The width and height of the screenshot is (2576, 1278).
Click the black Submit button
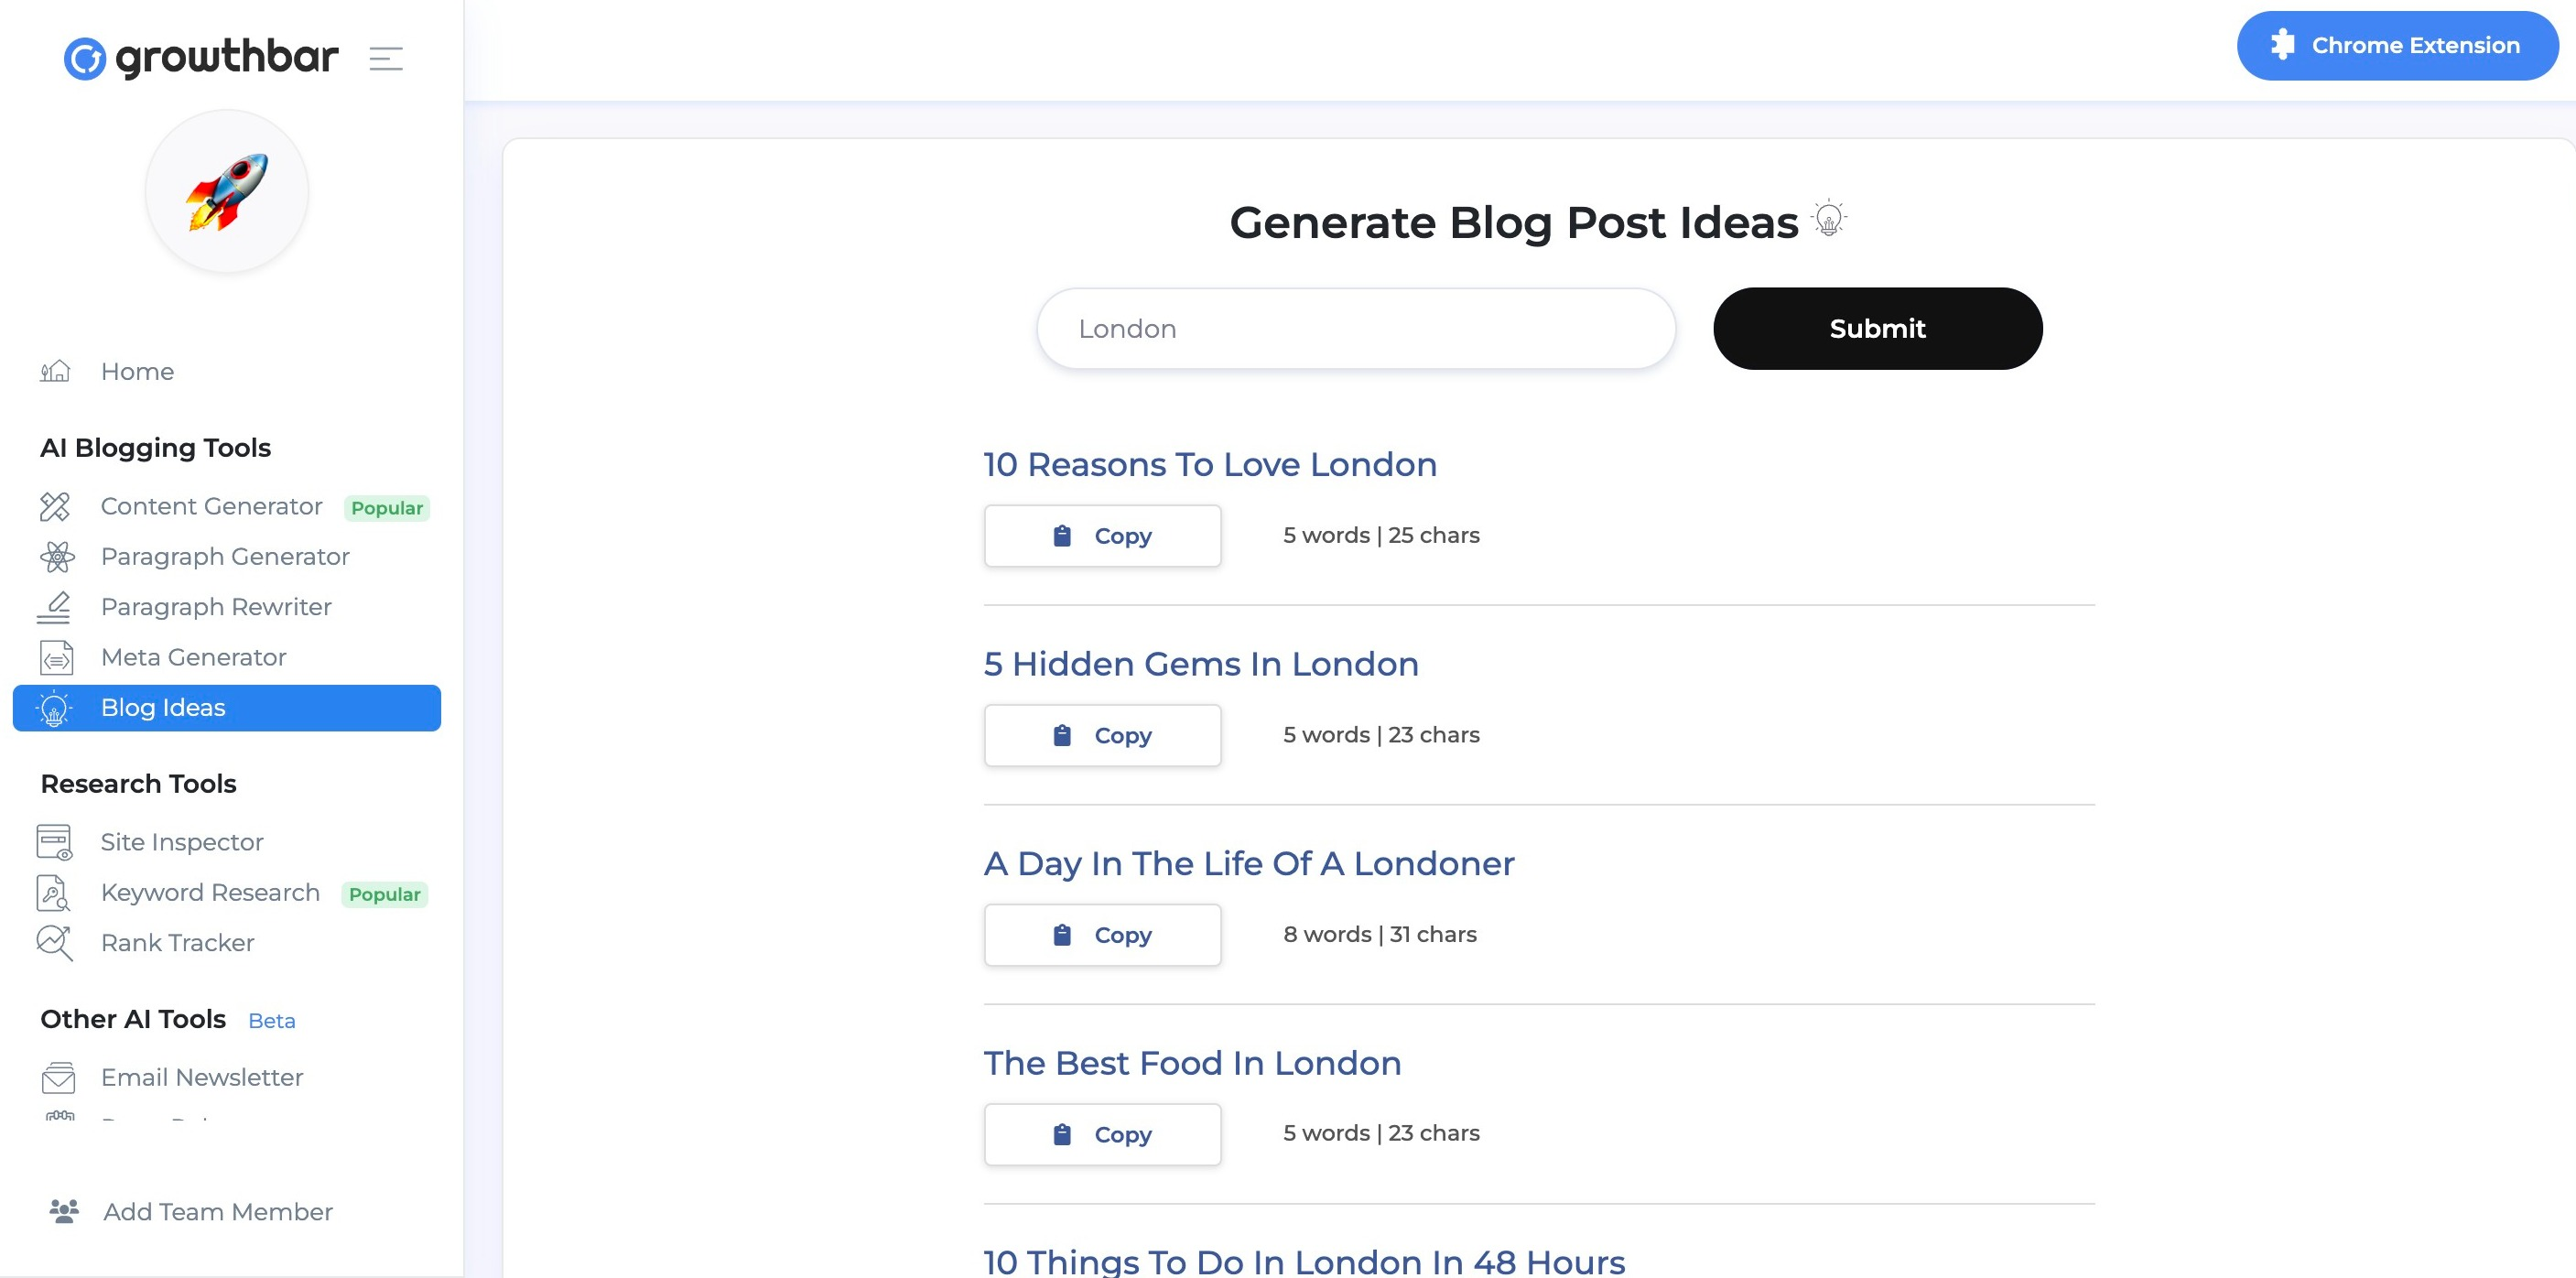pos(1877,329)
